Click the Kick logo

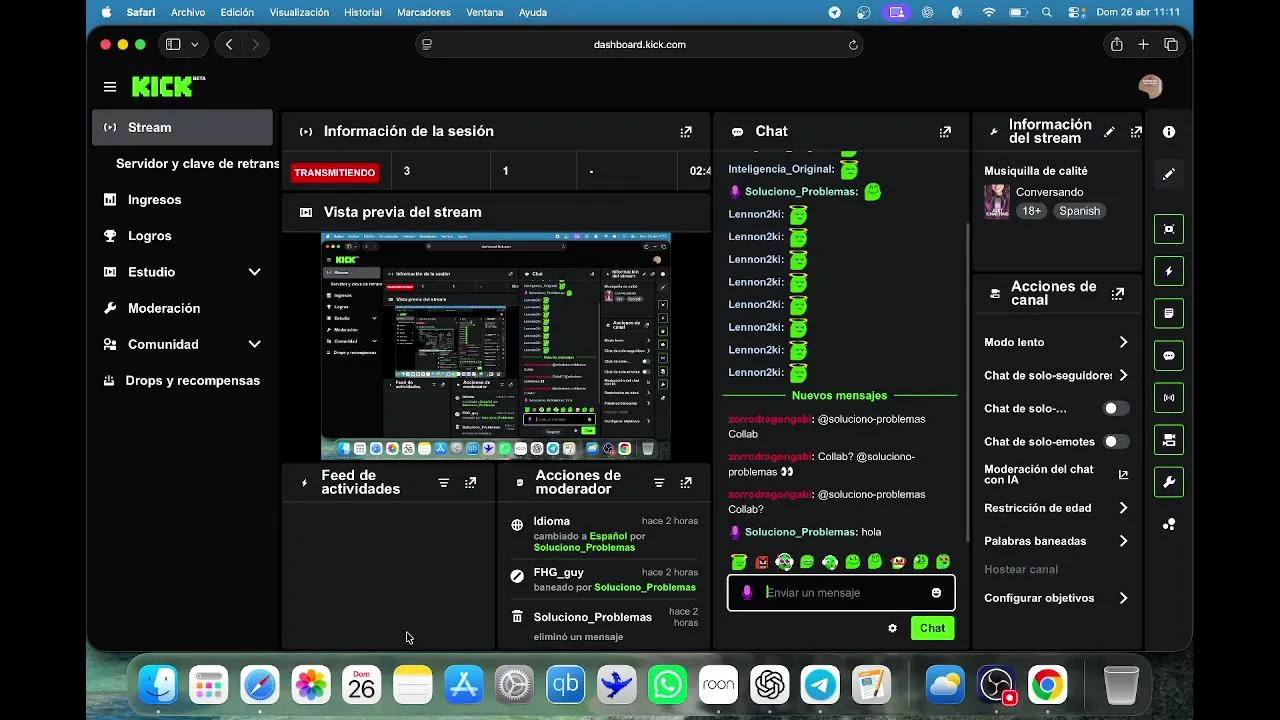(168, 87)
